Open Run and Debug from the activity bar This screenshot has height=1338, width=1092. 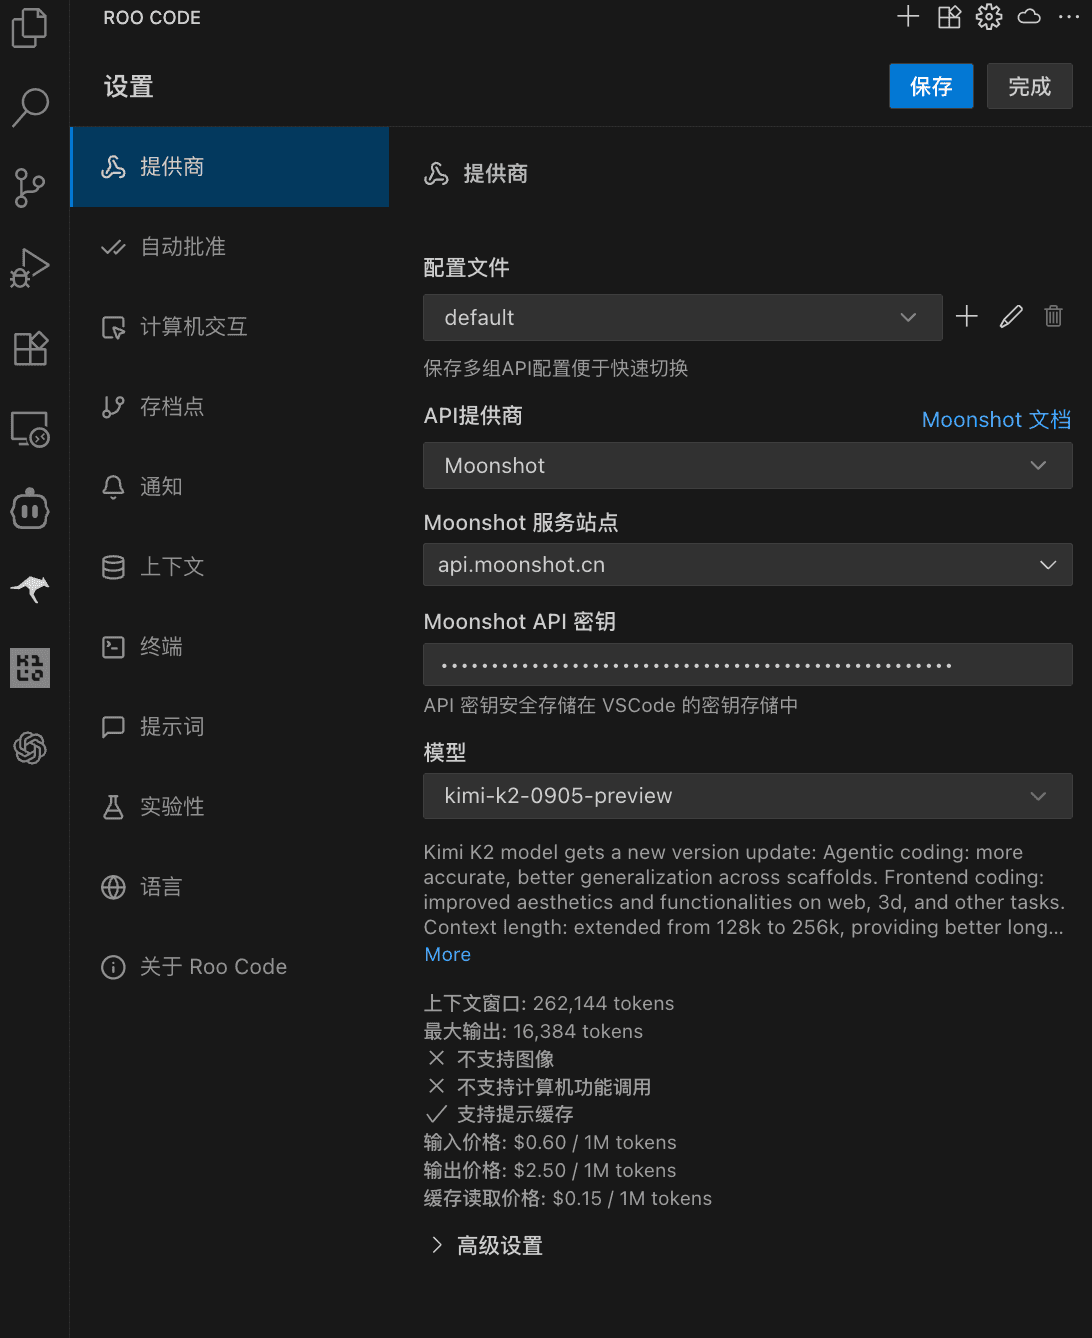[29, 268]
